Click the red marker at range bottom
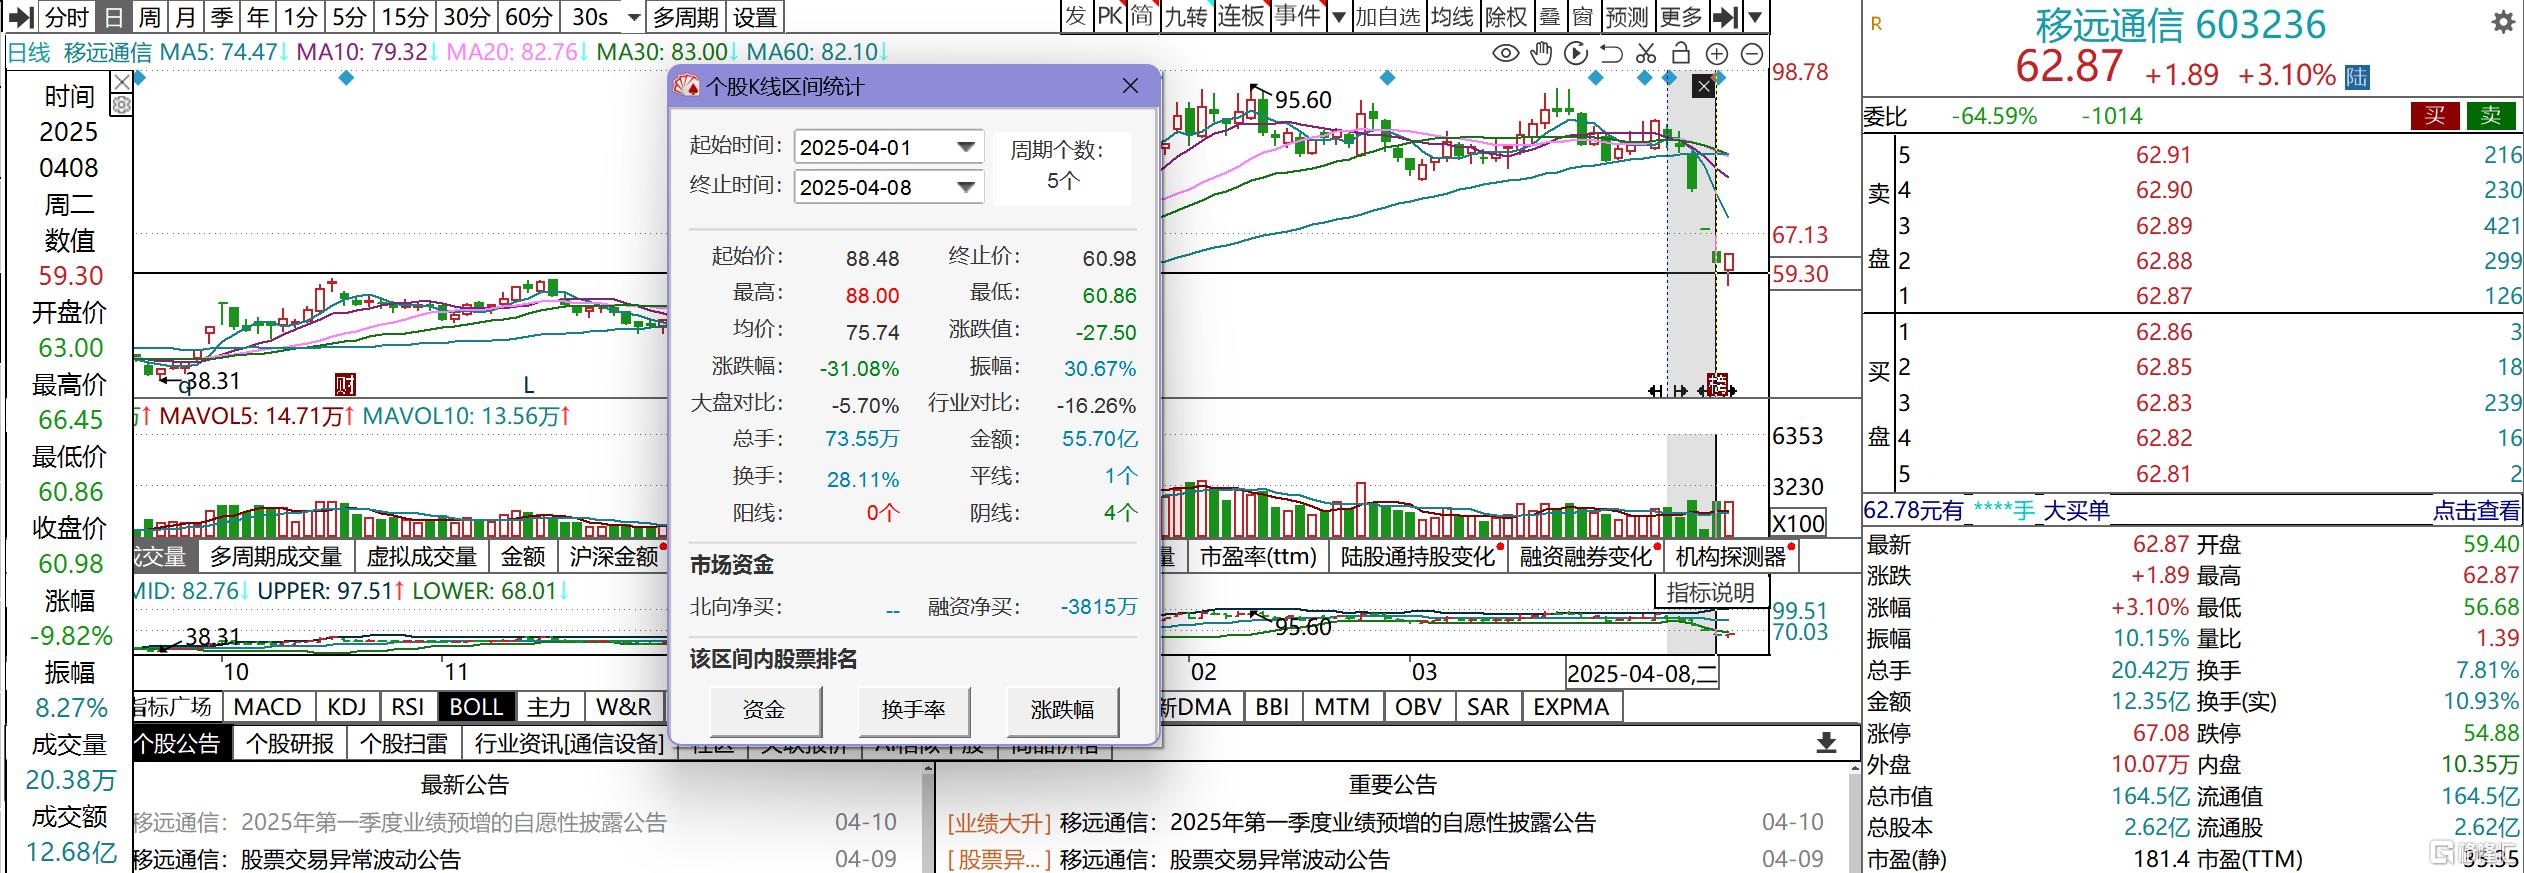This screenshot has height=873, width=2524. coord(1718,384)
